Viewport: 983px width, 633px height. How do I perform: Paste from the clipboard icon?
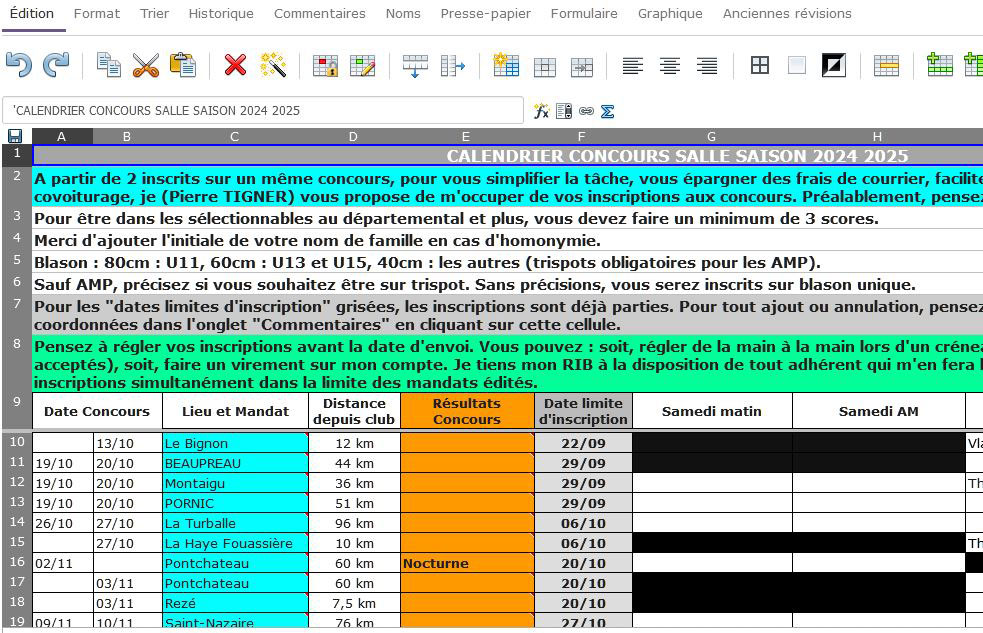coord(183,66)
